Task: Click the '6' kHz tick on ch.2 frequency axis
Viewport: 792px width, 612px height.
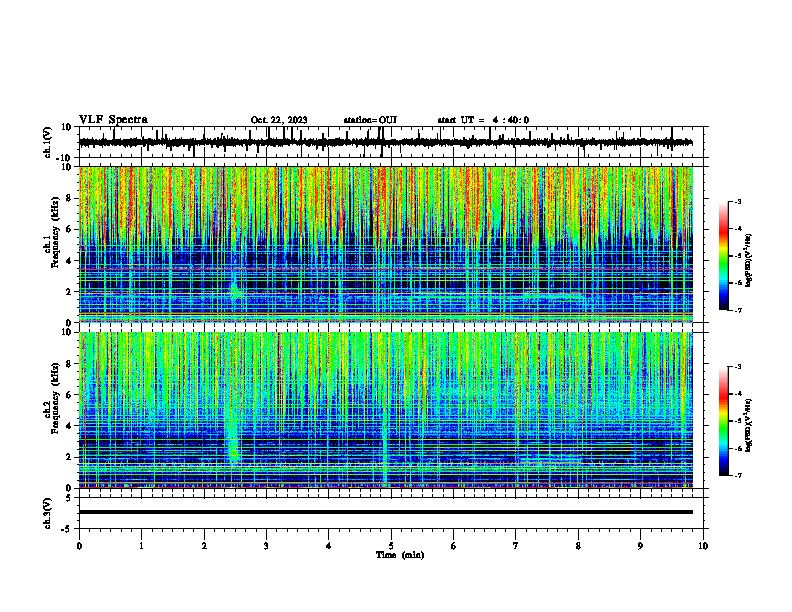Action: point(70,395)
